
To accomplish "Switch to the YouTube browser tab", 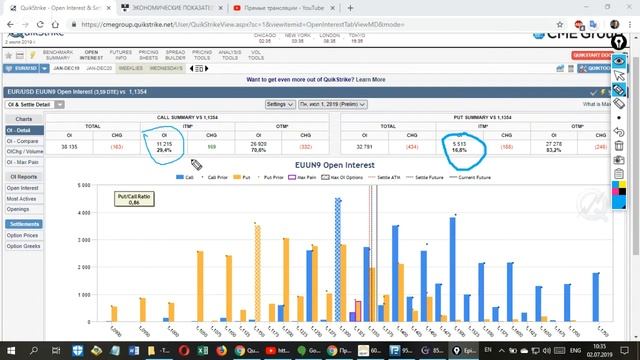I will [284, 8].
